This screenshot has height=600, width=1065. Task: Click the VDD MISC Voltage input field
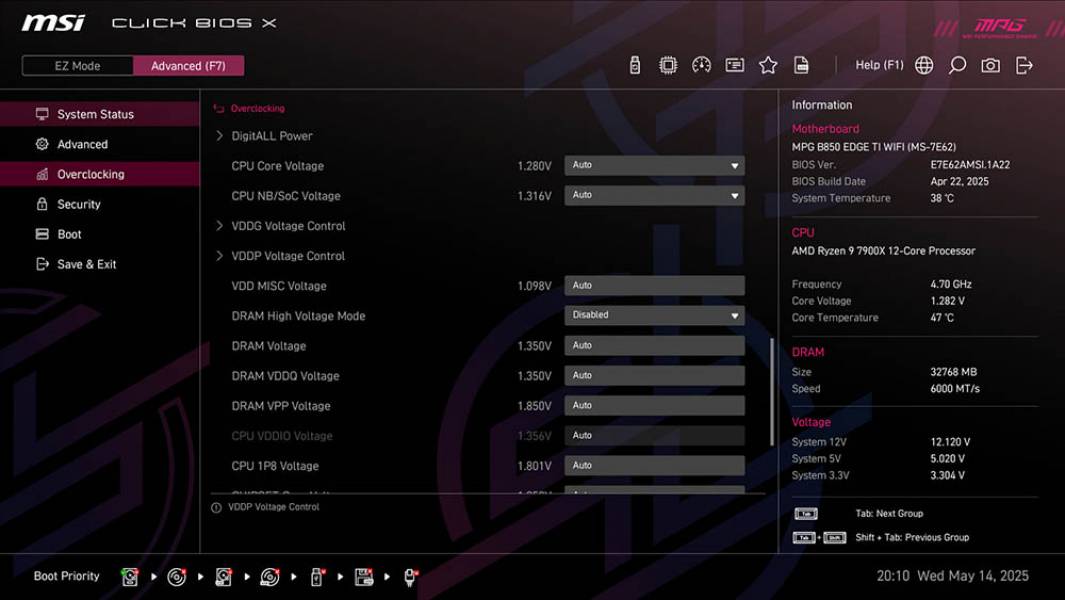pyautogui.click(x=654, y=285)
